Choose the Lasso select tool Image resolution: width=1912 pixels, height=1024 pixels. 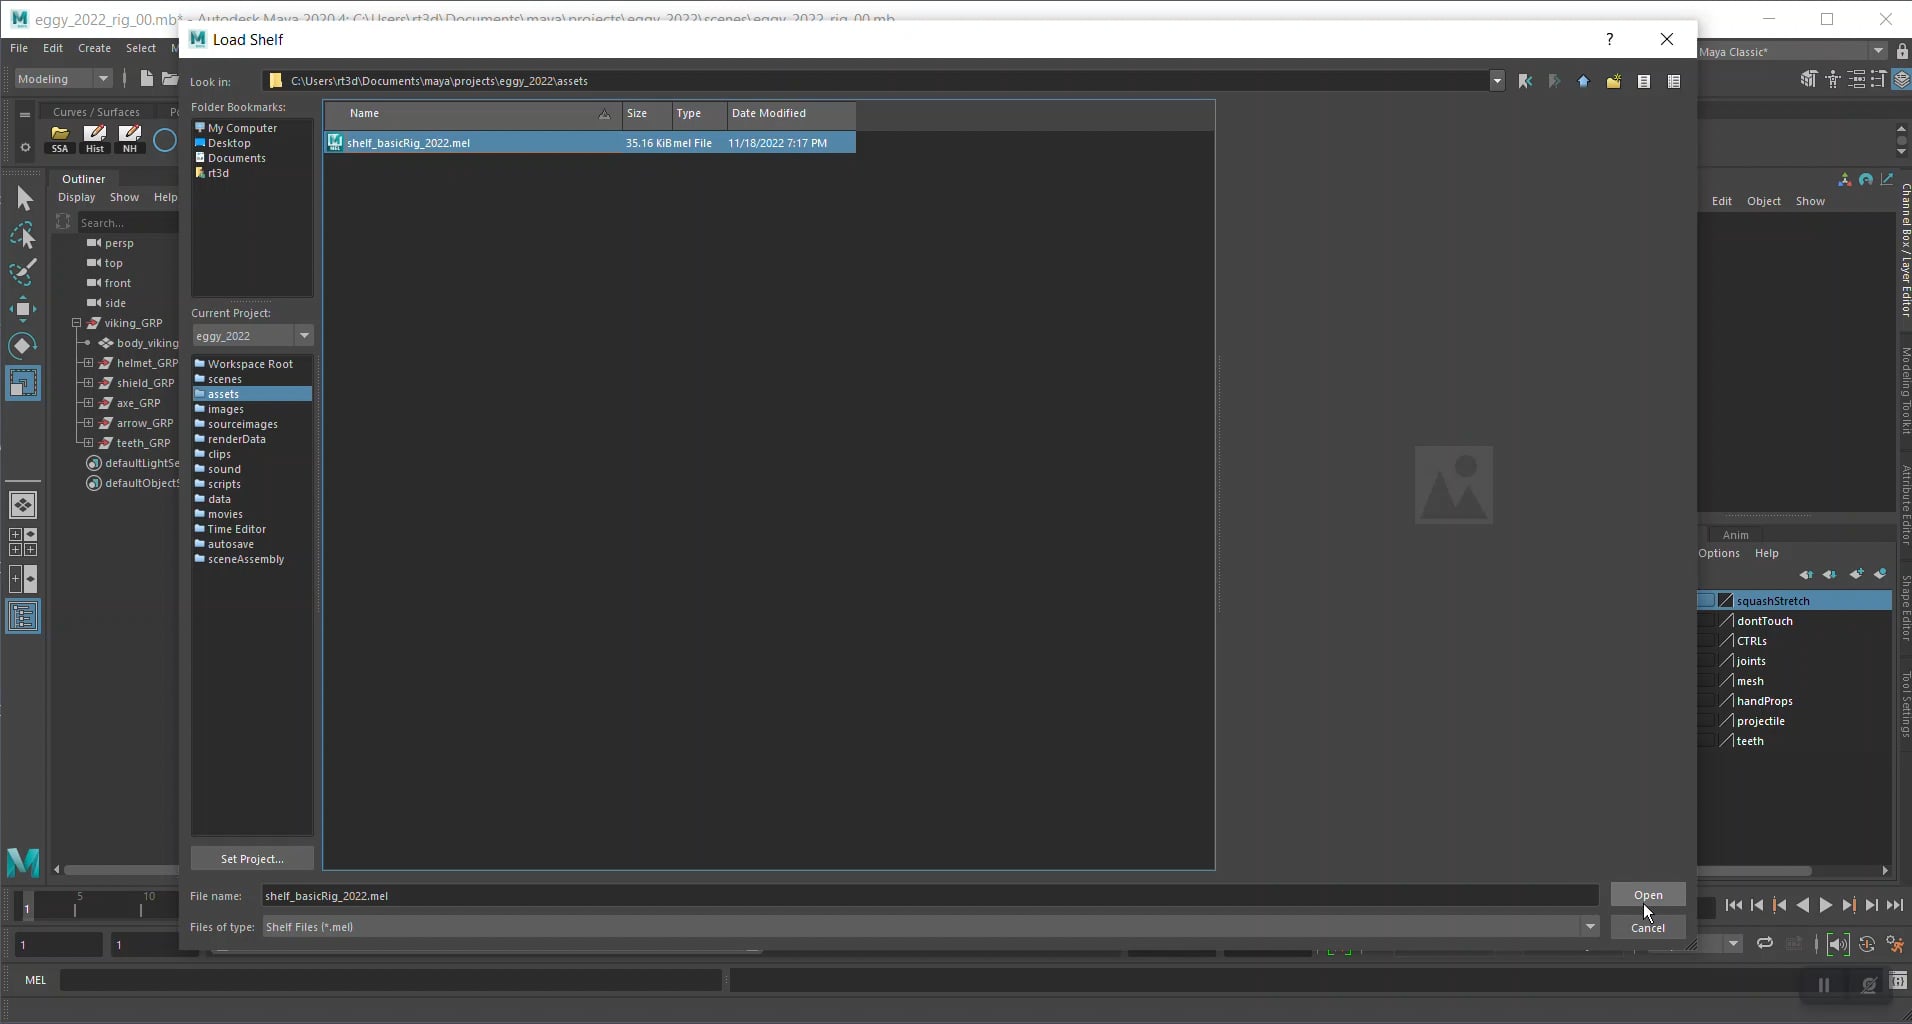click(x=24, y=236)
